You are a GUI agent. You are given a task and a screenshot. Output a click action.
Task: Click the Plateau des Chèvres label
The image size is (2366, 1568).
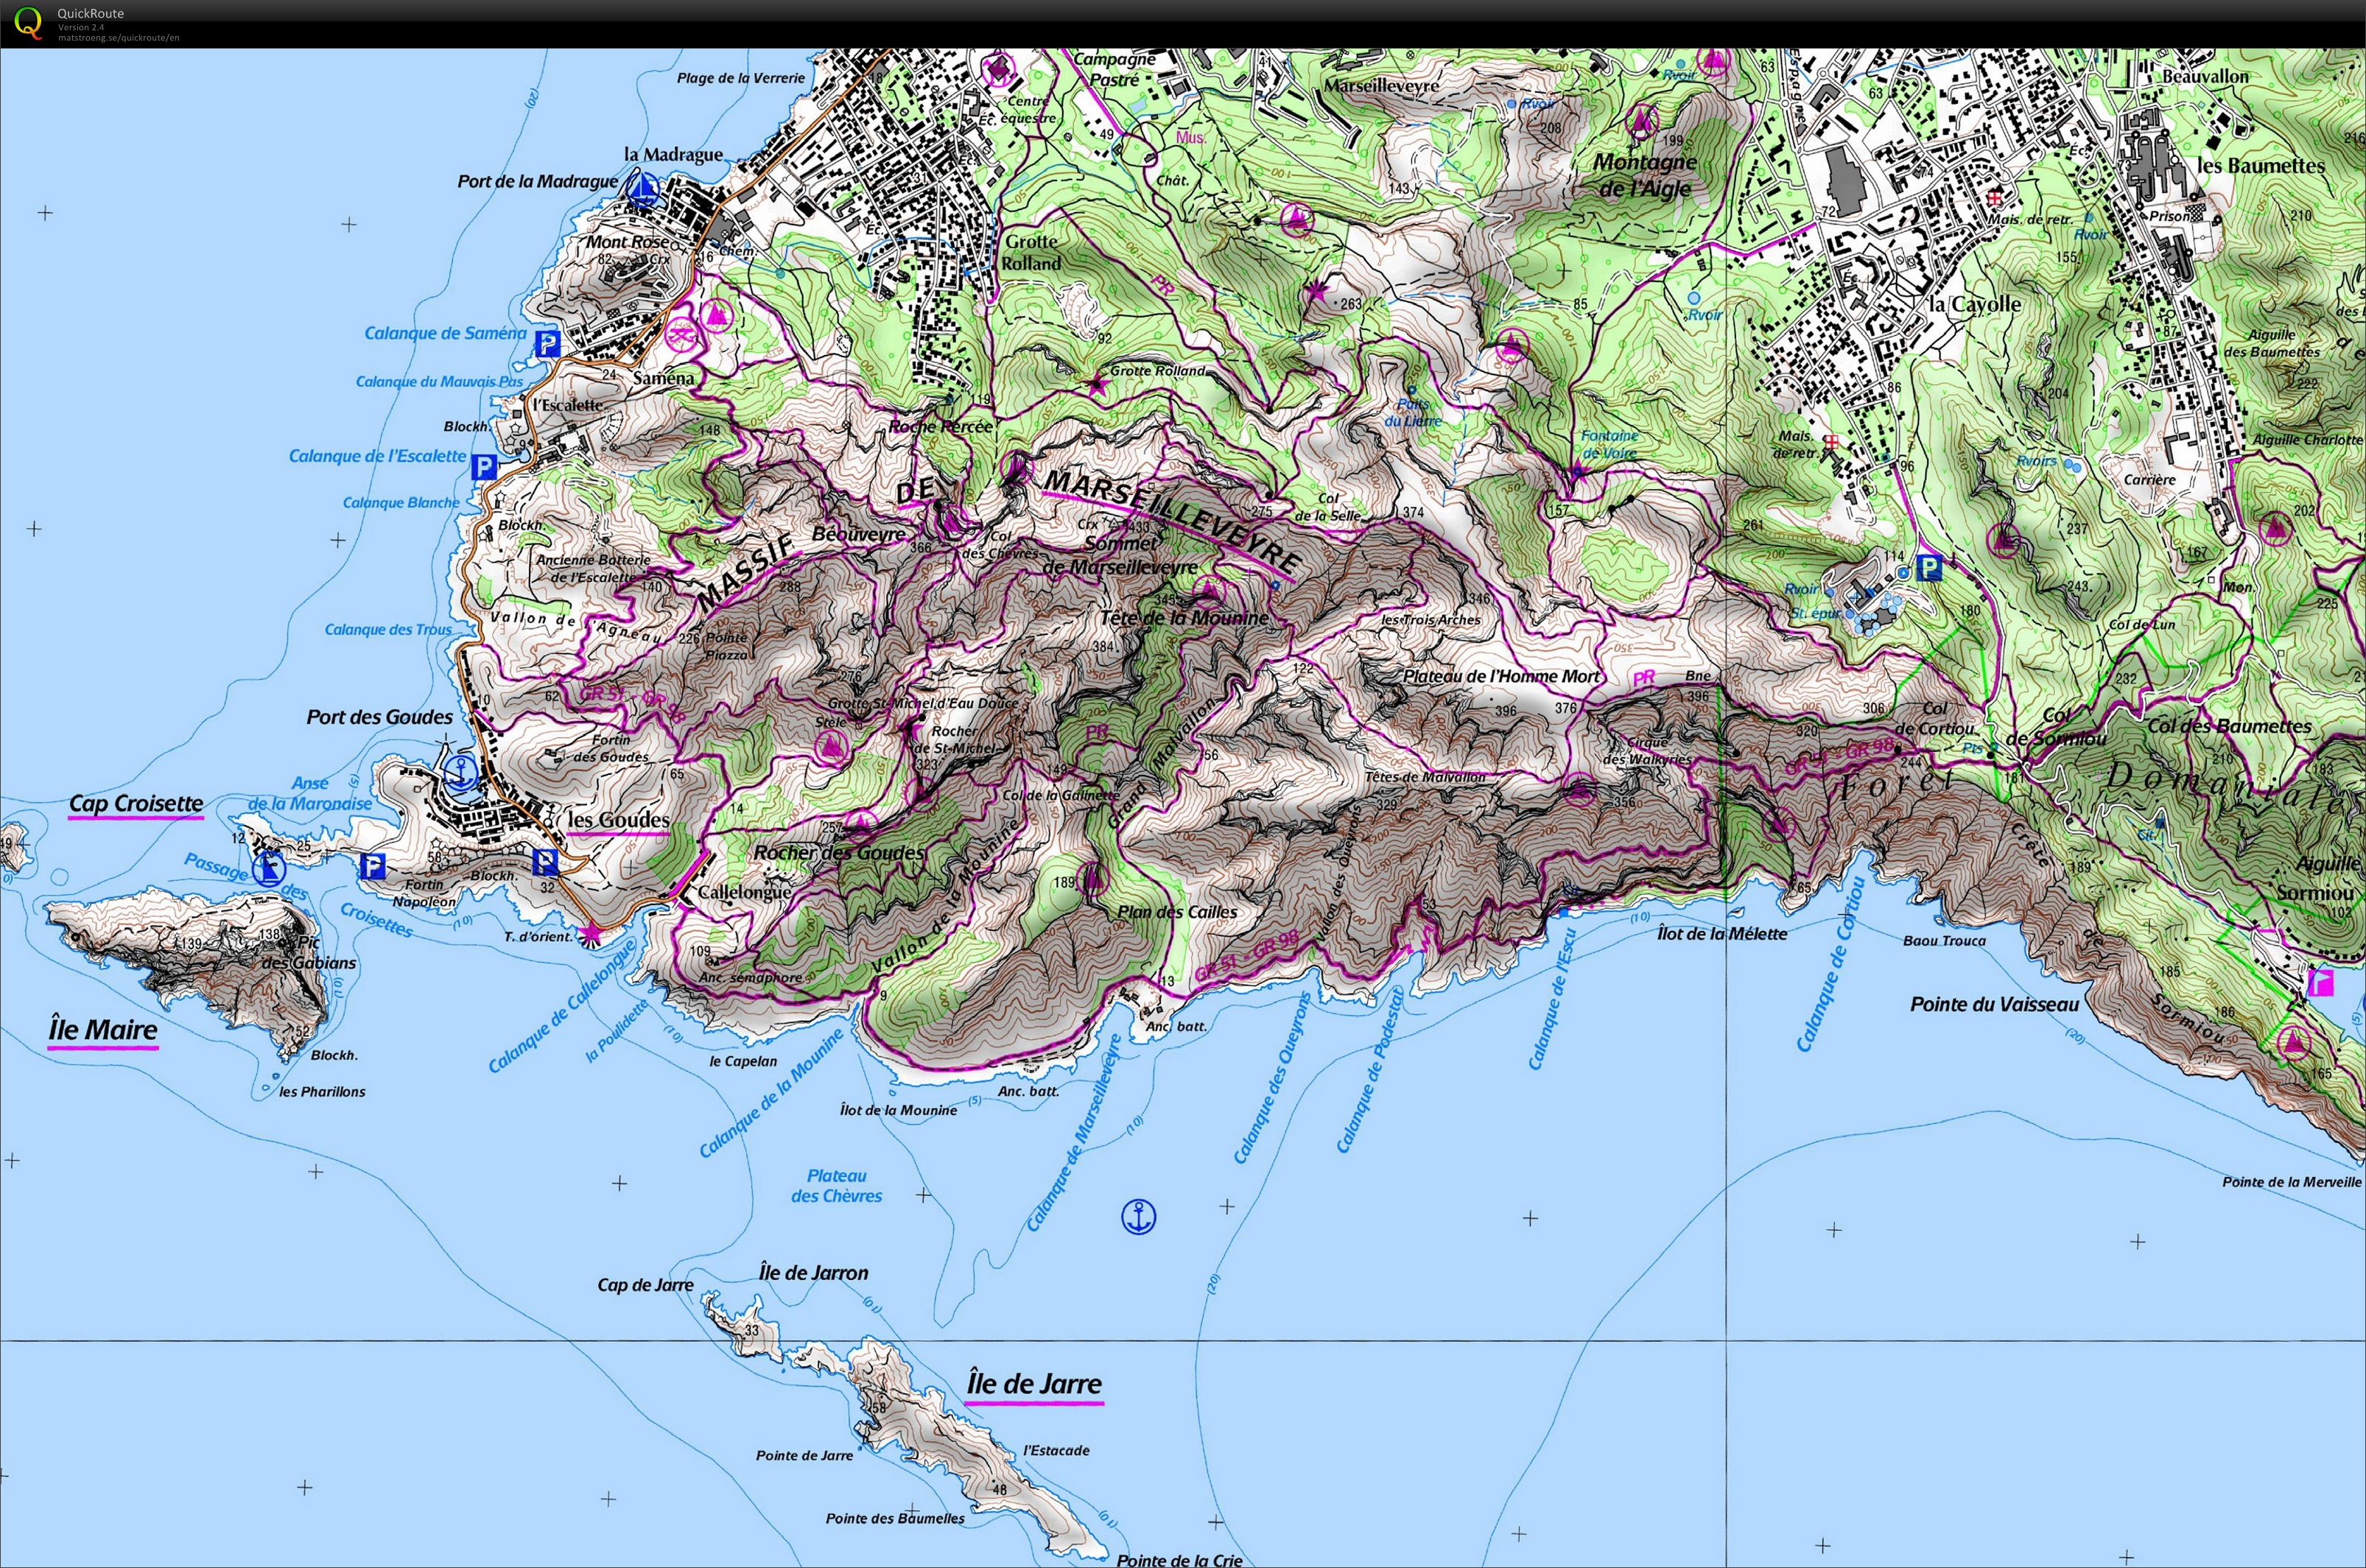837,1186
